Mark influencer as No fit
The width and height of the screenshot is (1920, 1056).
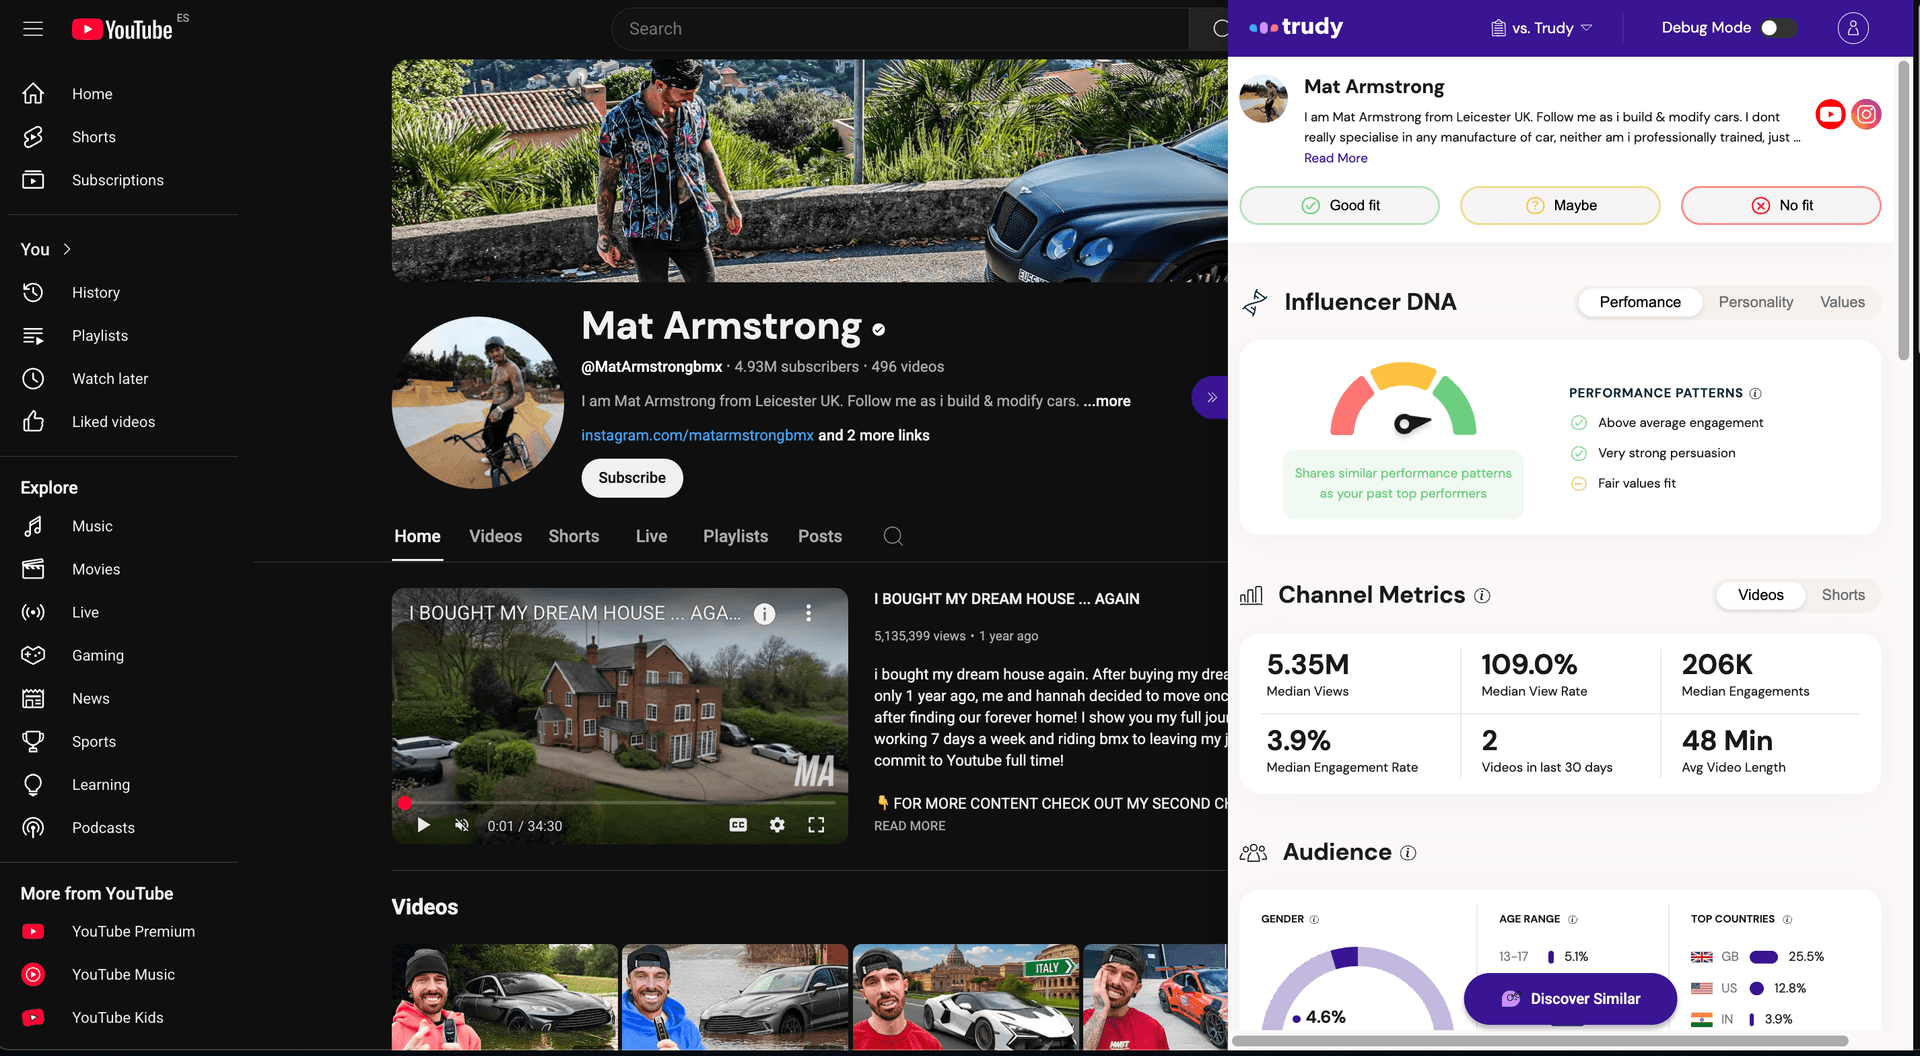(1781, 205)
